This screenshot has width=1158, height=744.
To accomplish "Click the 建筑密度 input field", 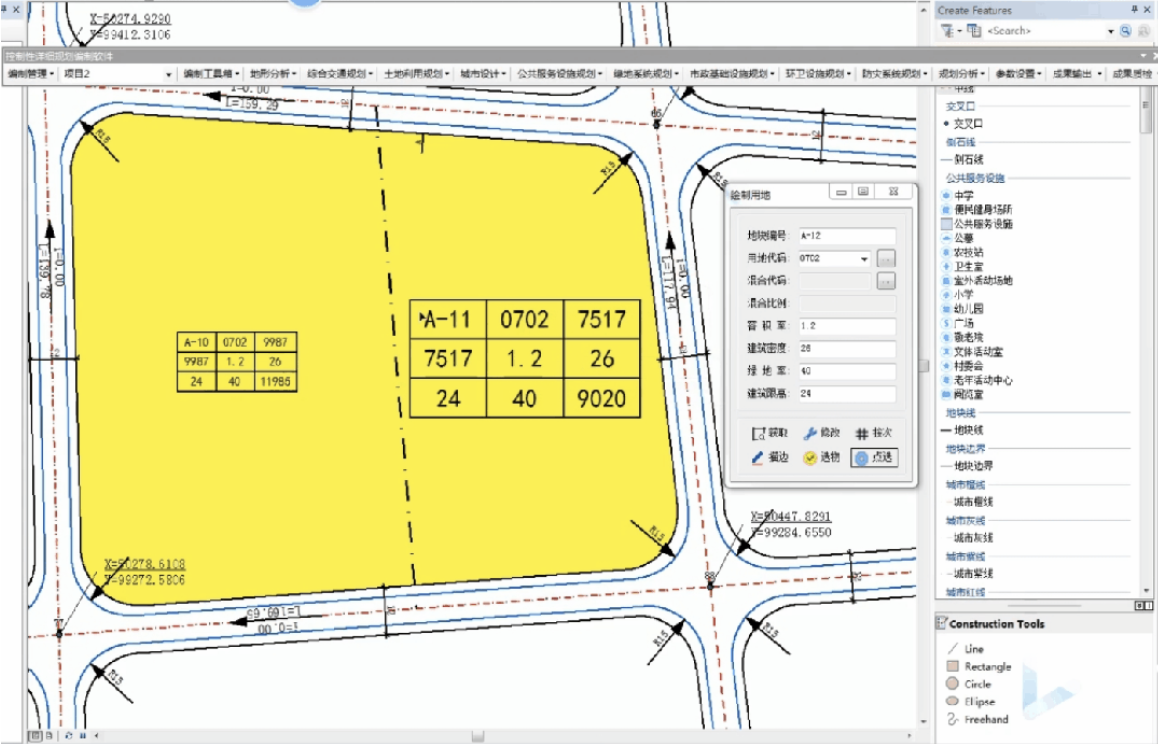I will (847, 348).
